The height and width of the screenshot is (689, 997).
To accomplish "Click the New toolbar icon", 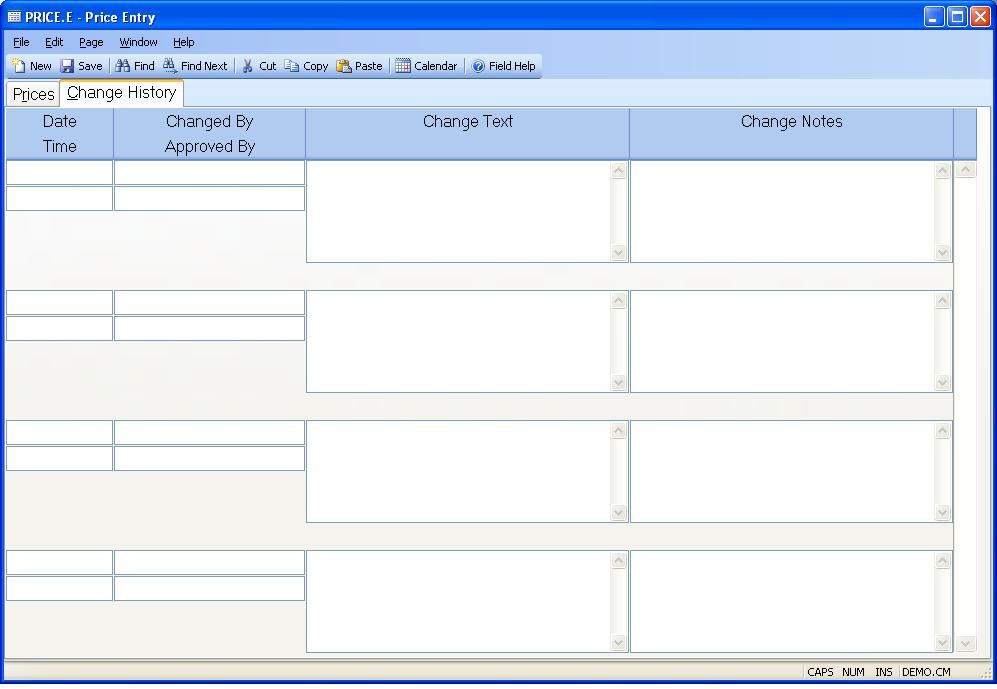I will point(20,66).
